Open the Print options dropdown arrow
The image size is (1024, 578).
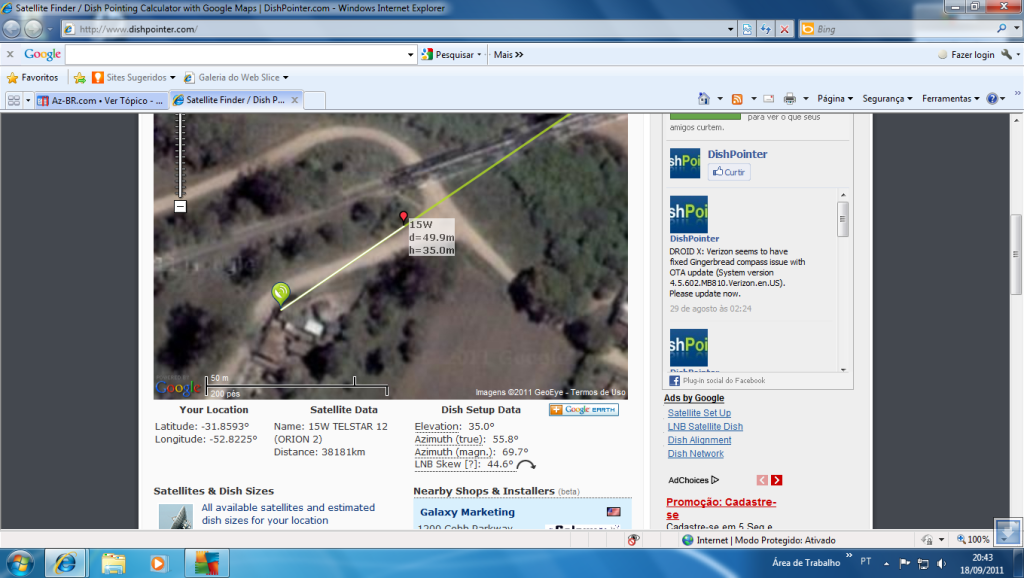pyautogui.click(x=805, y=99)
